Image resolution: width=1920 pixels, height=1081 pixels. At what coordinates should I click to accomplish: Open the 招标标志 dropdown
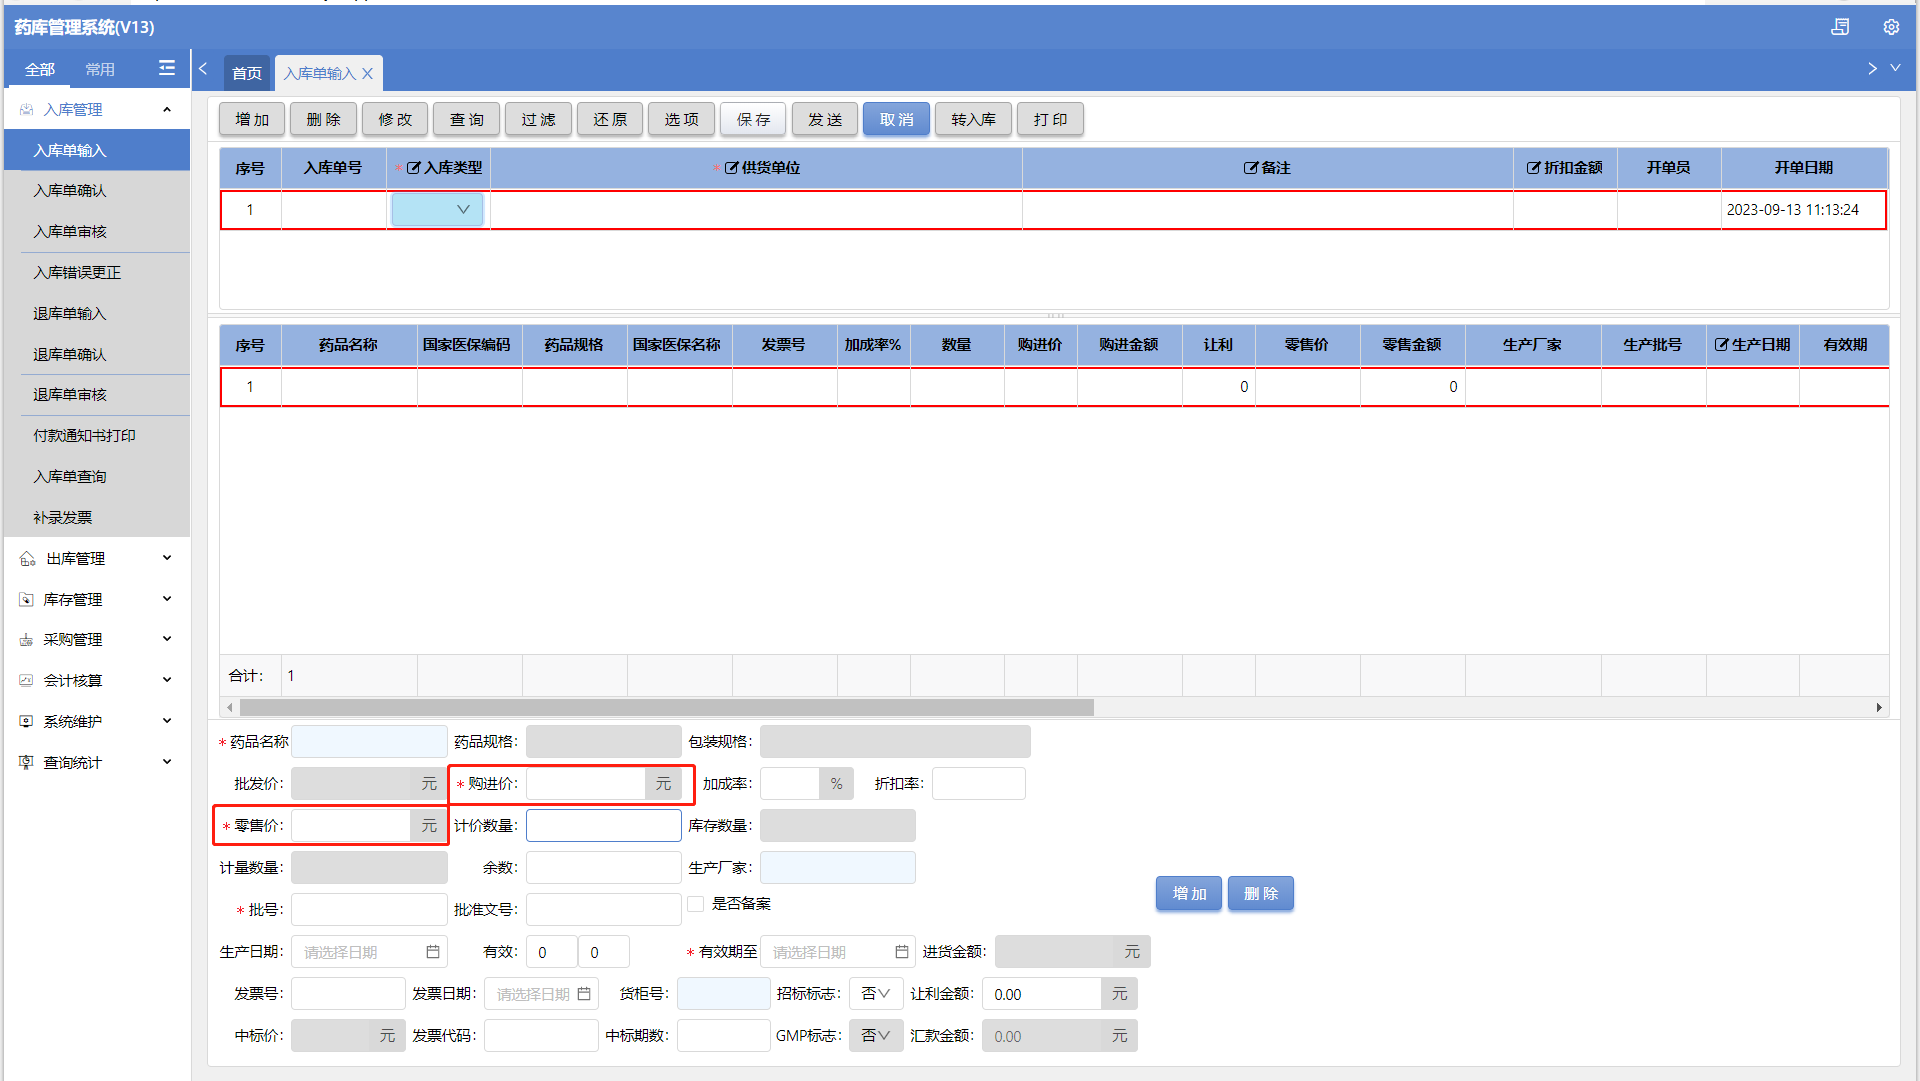tap(876, 994)
